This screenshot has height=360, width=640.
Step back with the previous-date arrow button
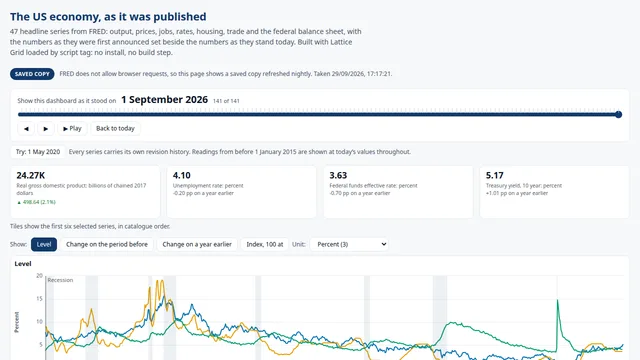click(26, 129)
